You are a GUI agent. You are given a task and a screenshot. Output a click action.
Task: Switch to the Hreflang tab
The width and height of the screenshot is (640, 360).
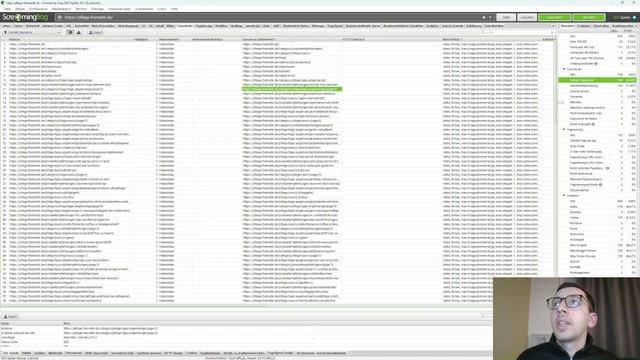click(x=236, y=26)
